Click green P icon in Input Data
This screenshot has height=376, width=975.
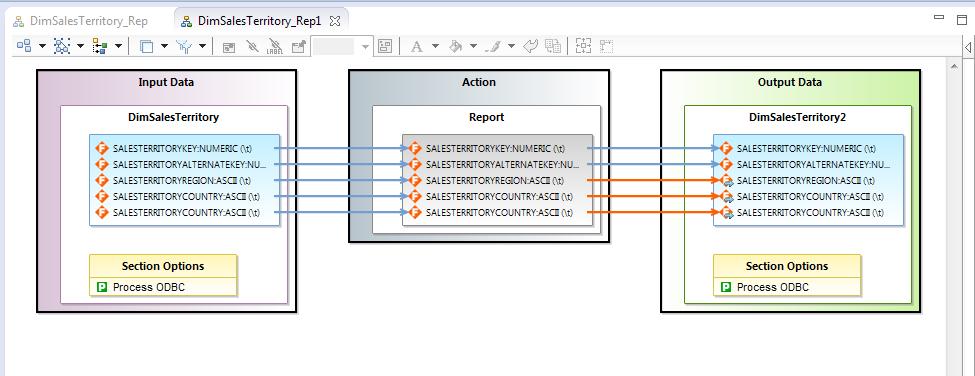[102, 287]
